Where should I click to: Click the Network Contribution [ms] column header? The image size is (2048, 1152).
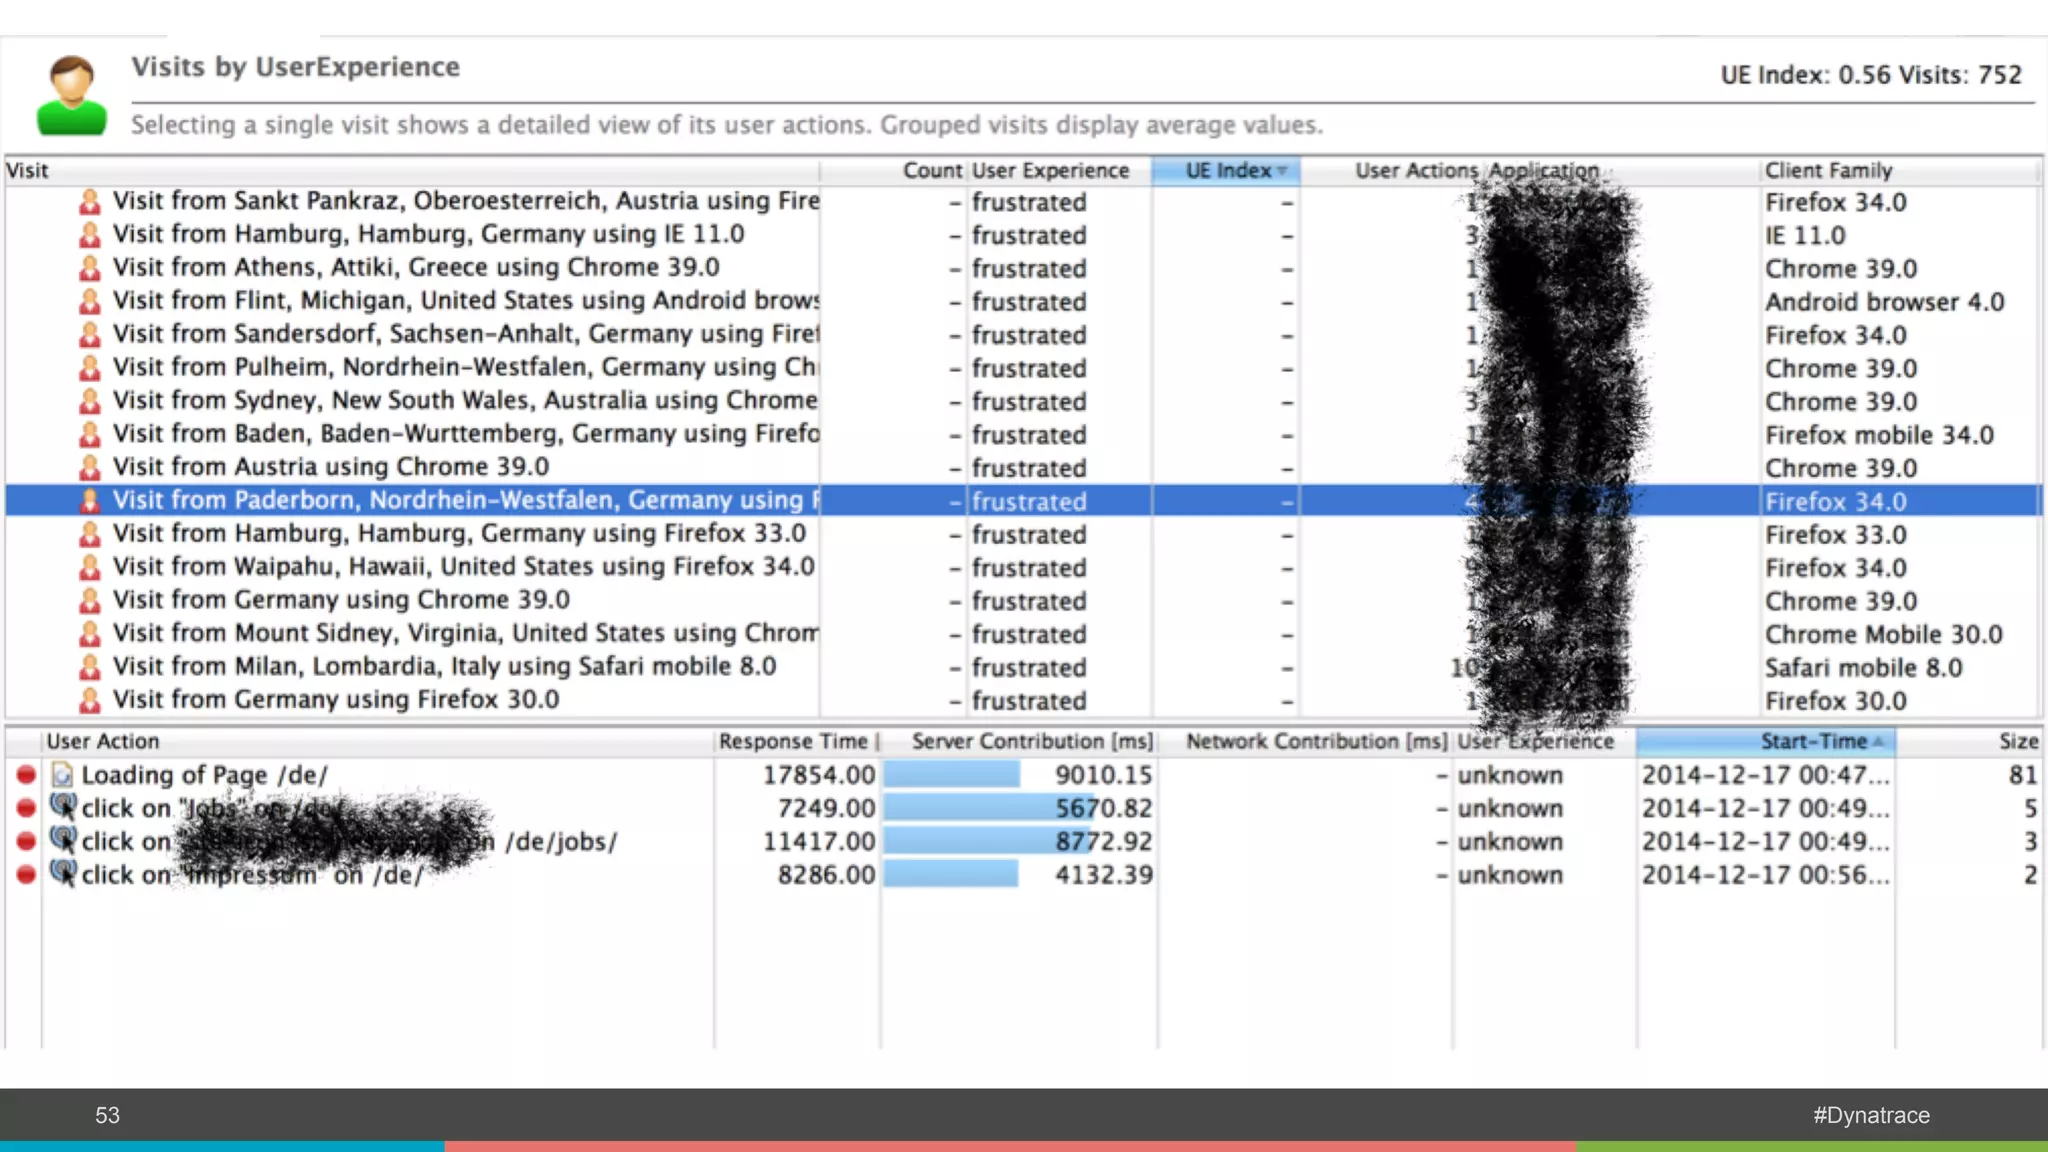point(1315,742)
